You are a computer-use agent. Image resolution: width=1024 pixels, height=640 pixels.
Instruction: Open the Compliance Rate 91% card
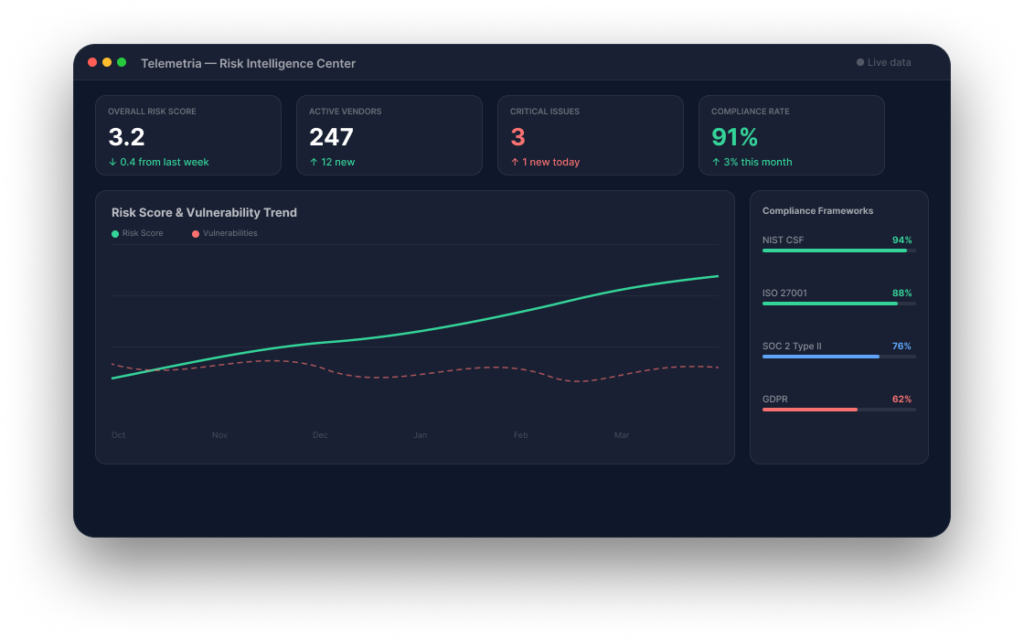pos(791,135)
